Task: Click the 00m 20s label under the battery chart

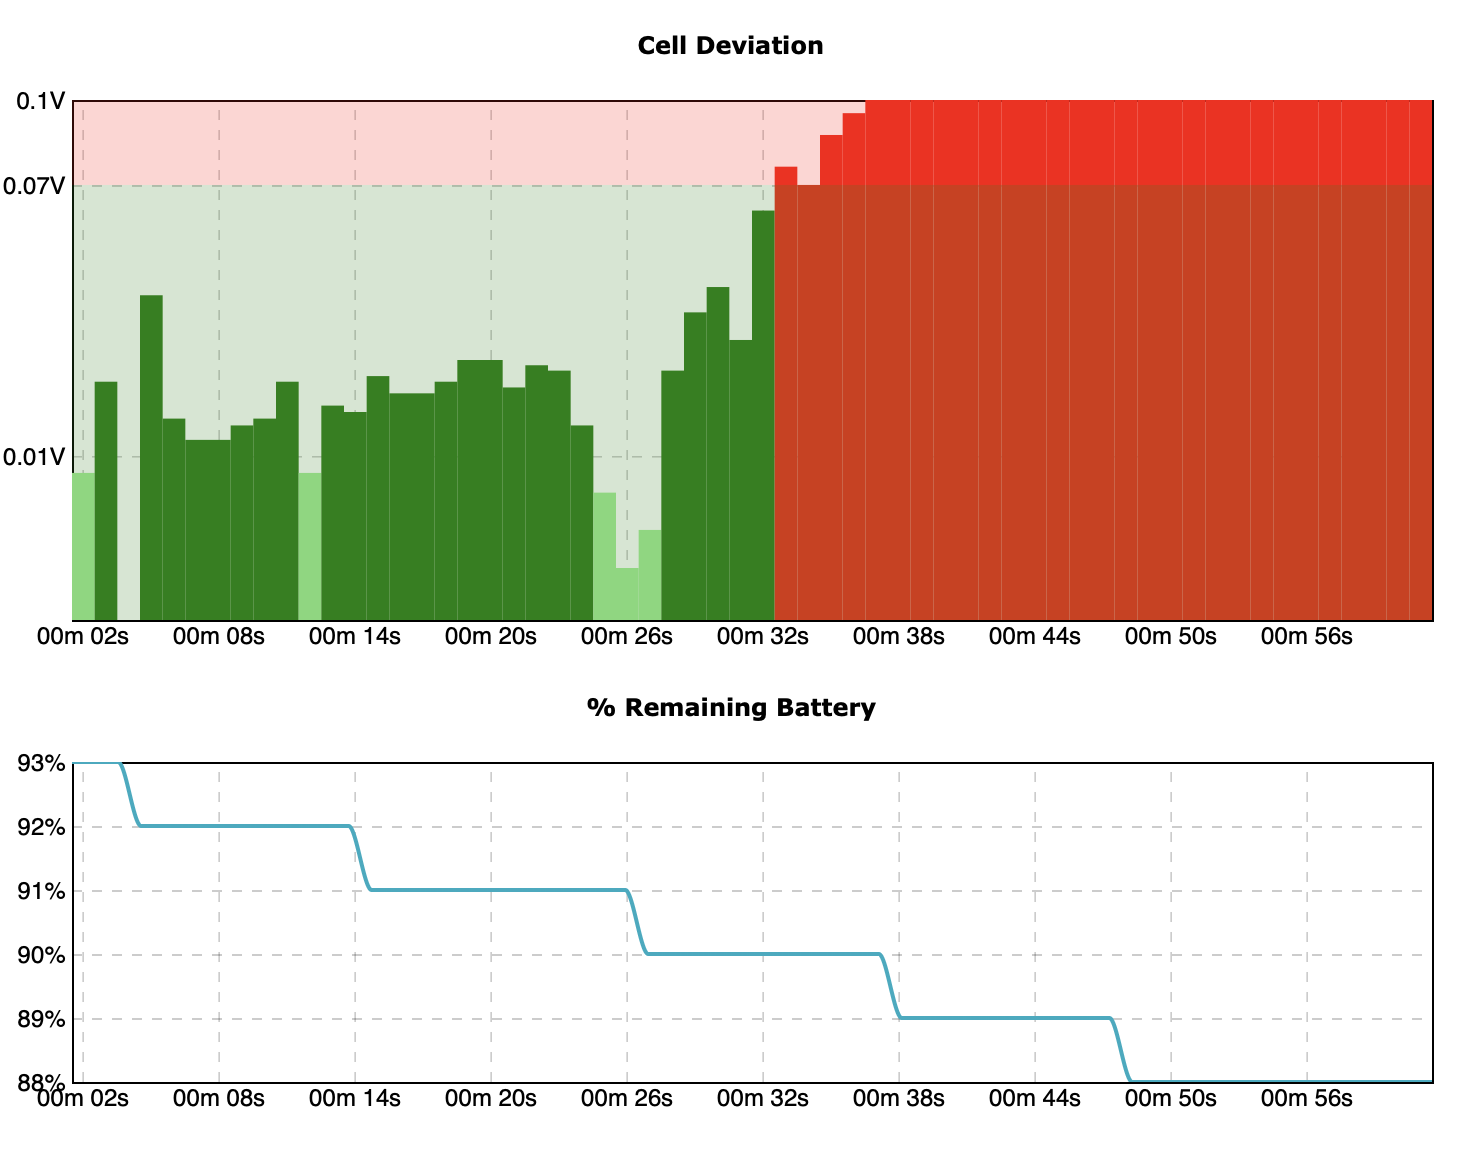Action: [x=491, y=1099]
